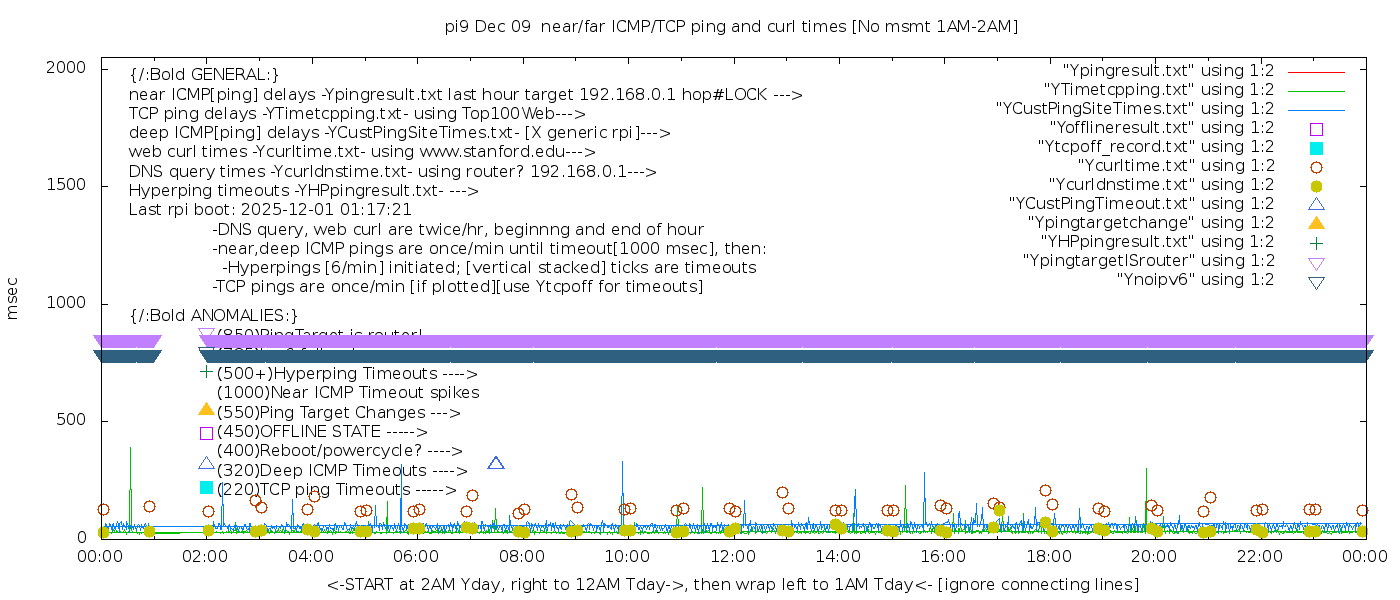Click the brown circle beside the Ycurltime.txt legend entry
The width and height of the screenshot is (1400, 600).
1316,166
